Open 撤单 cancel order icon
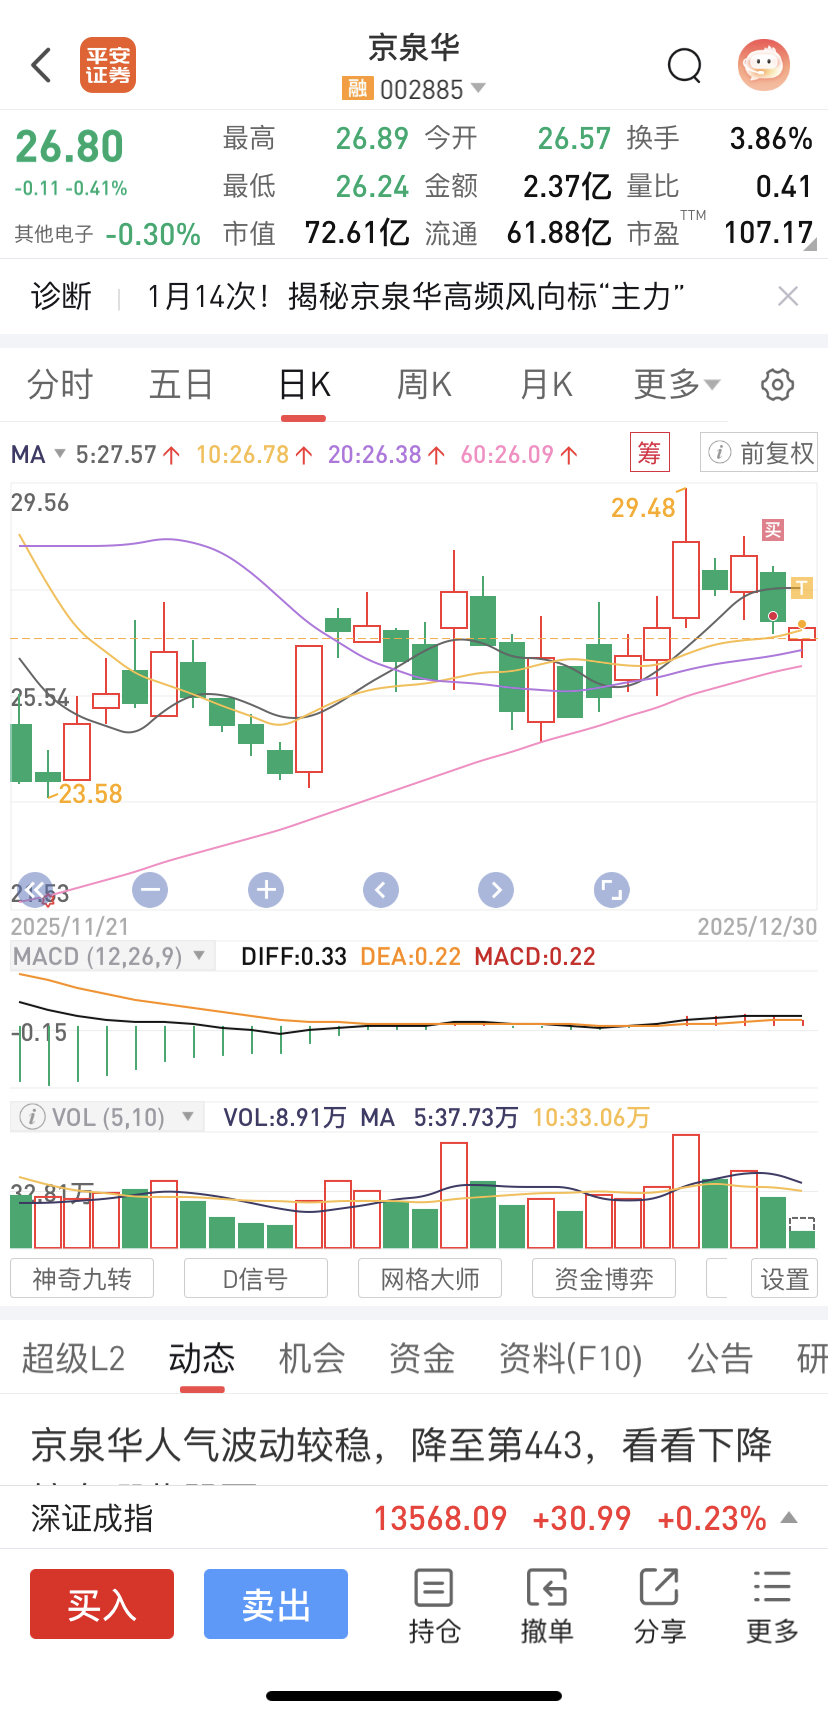The image size is (828, 1717). (547, 1607)
